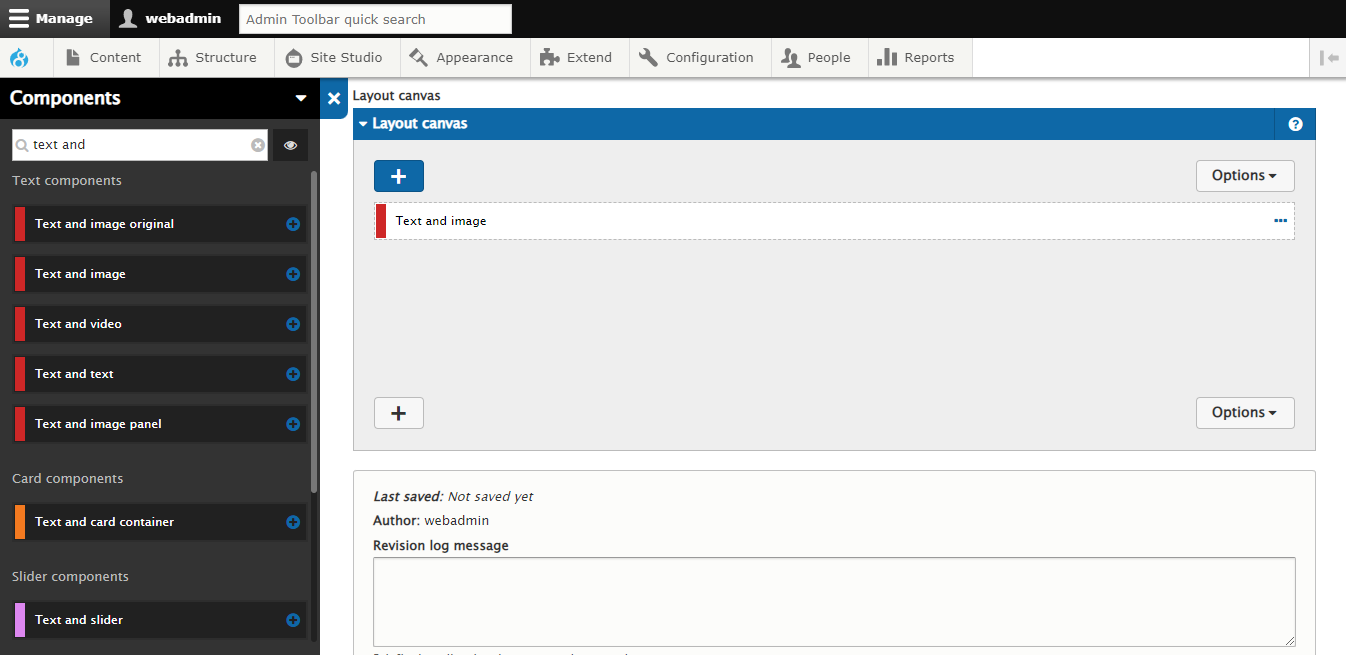This screenshot has height=655, width=1346.
Task: Add Text and text component via plus
Action: click(x=293, y=374)
